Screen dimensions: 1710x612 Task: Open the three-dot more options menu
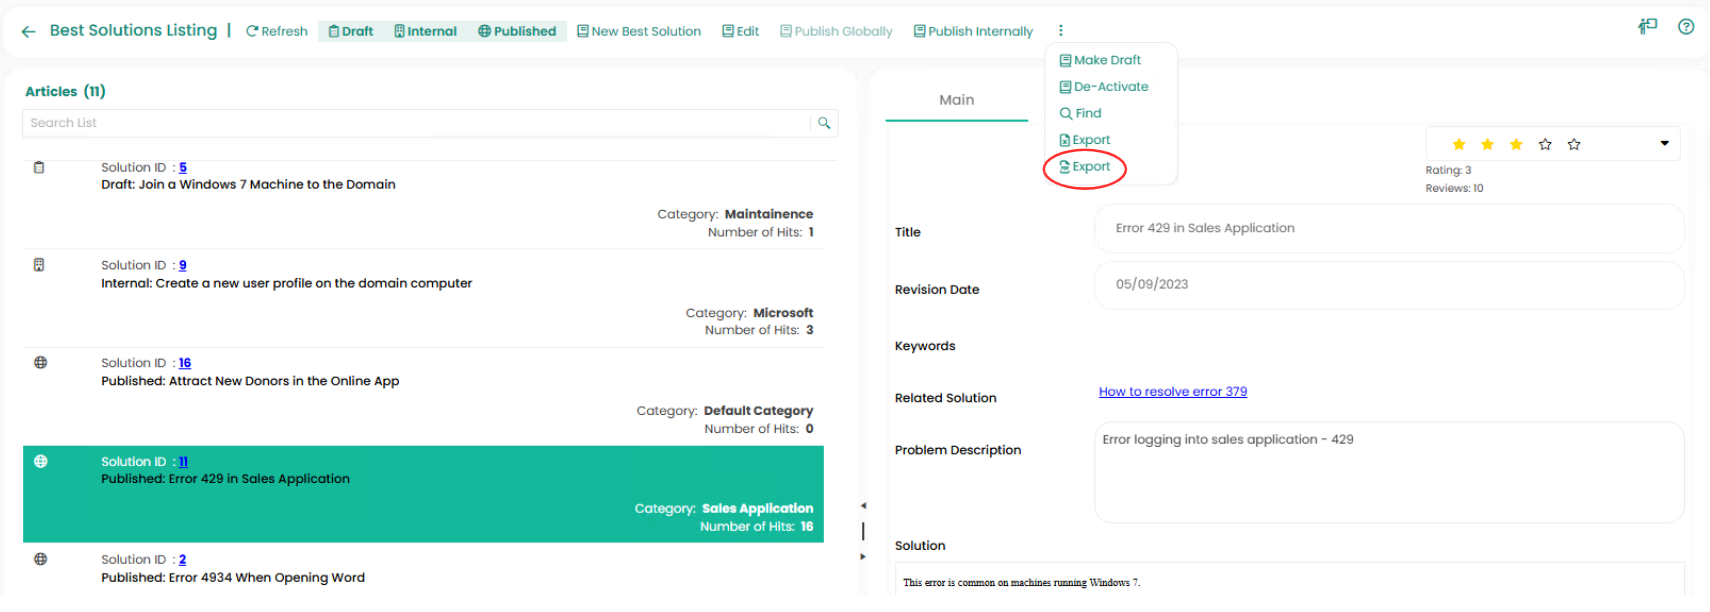1060,31
